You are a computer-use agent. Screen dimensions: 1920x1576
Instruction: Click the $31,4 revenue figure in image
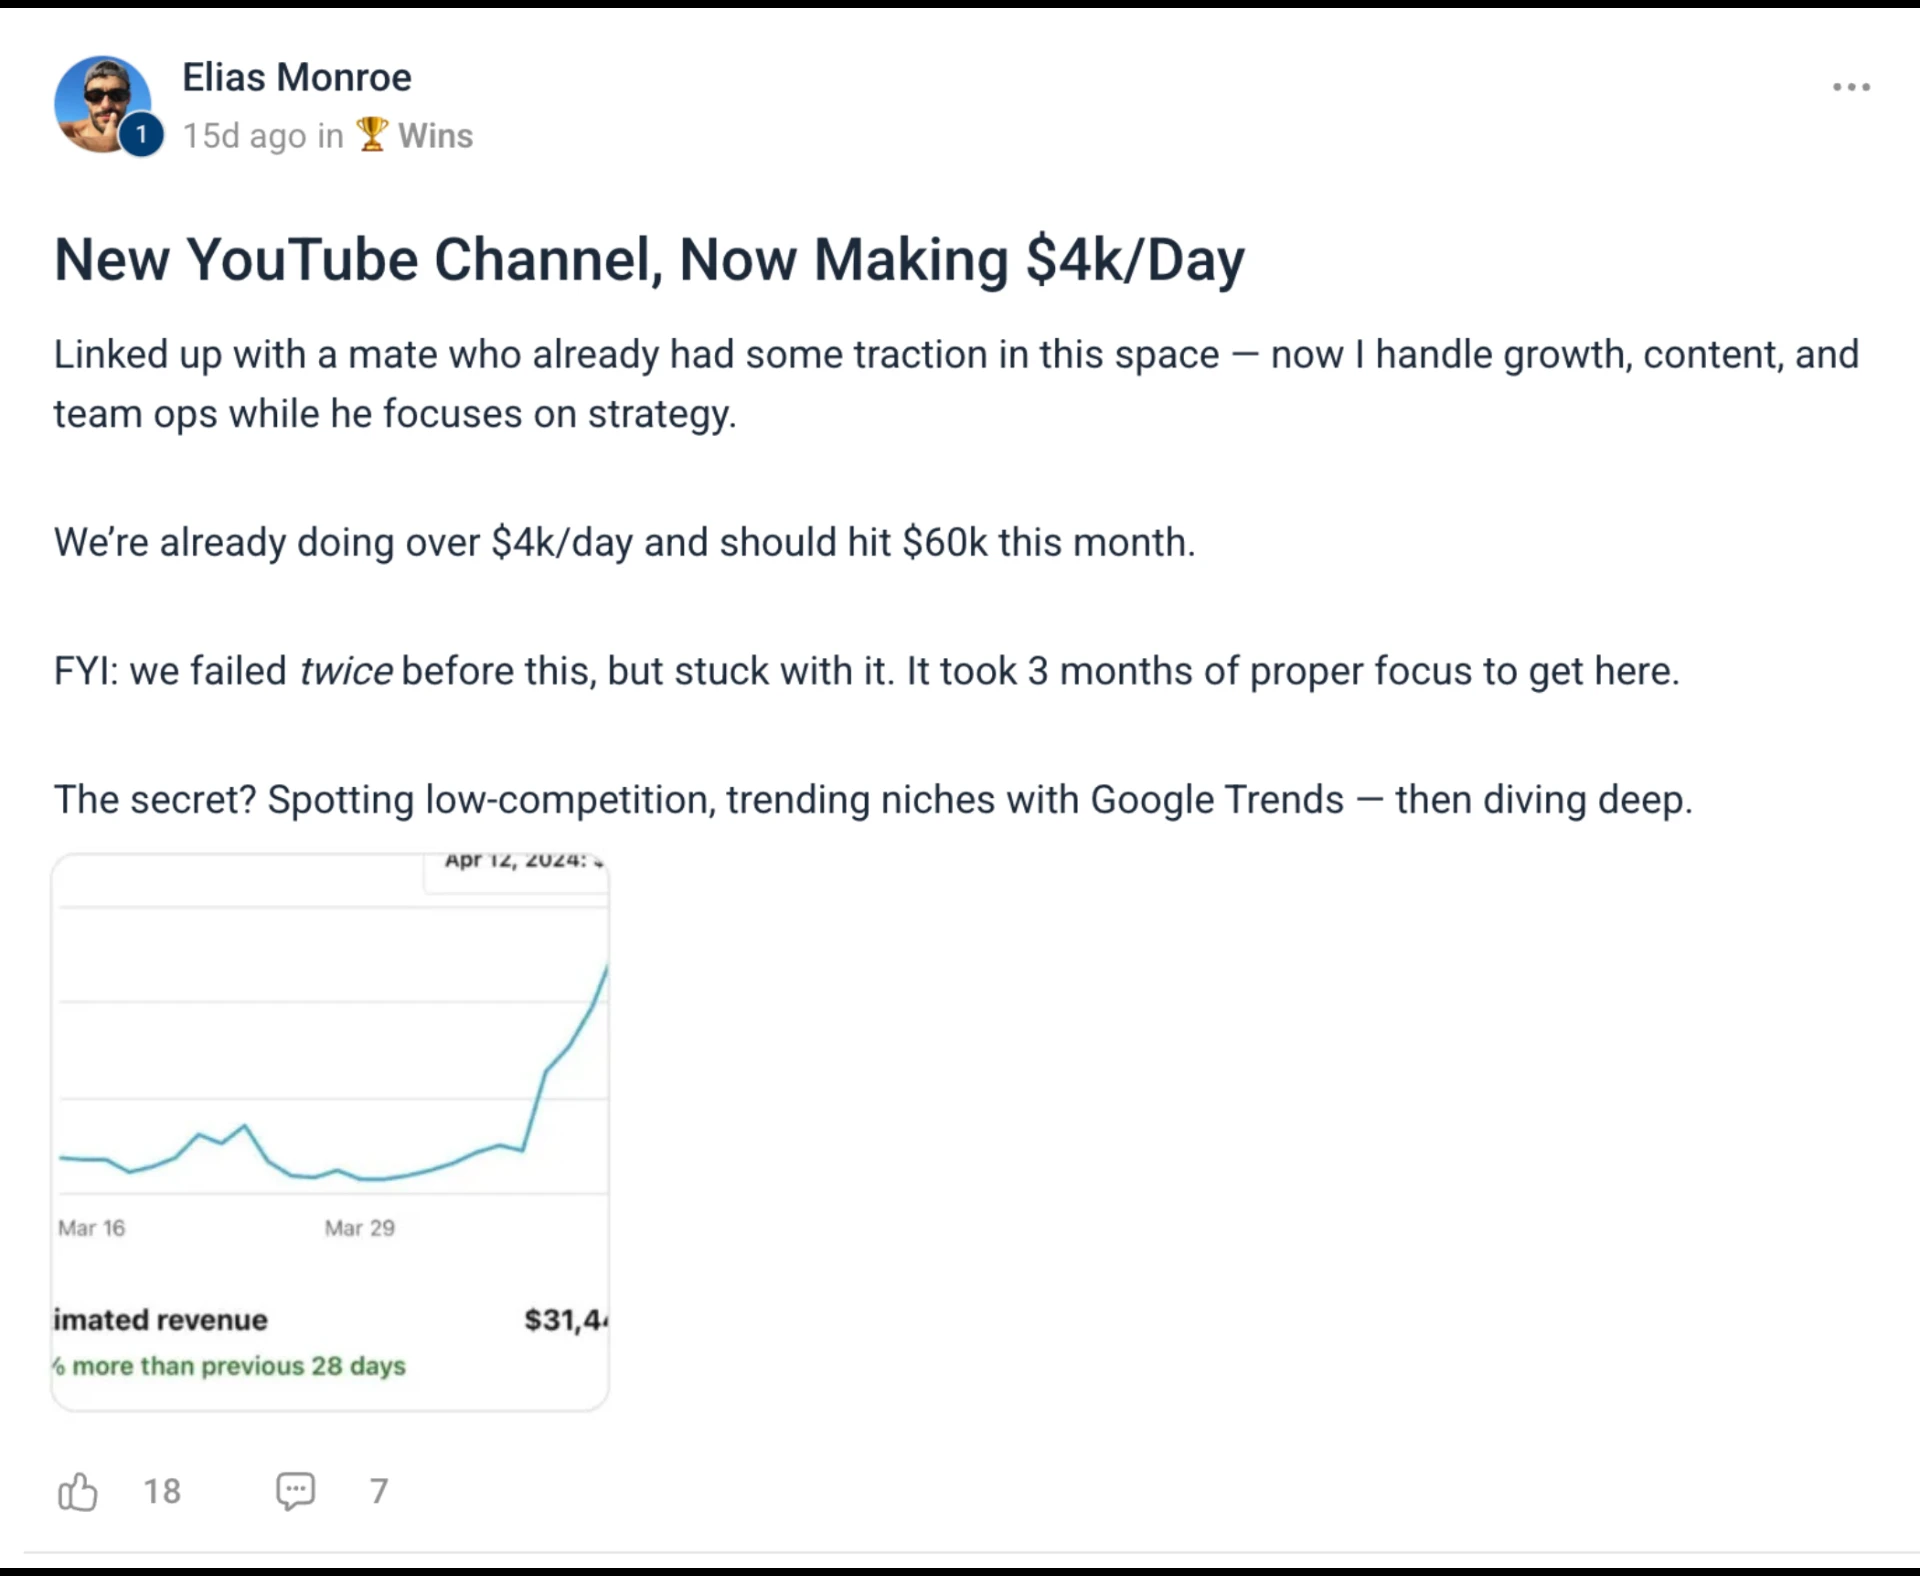566,1320
